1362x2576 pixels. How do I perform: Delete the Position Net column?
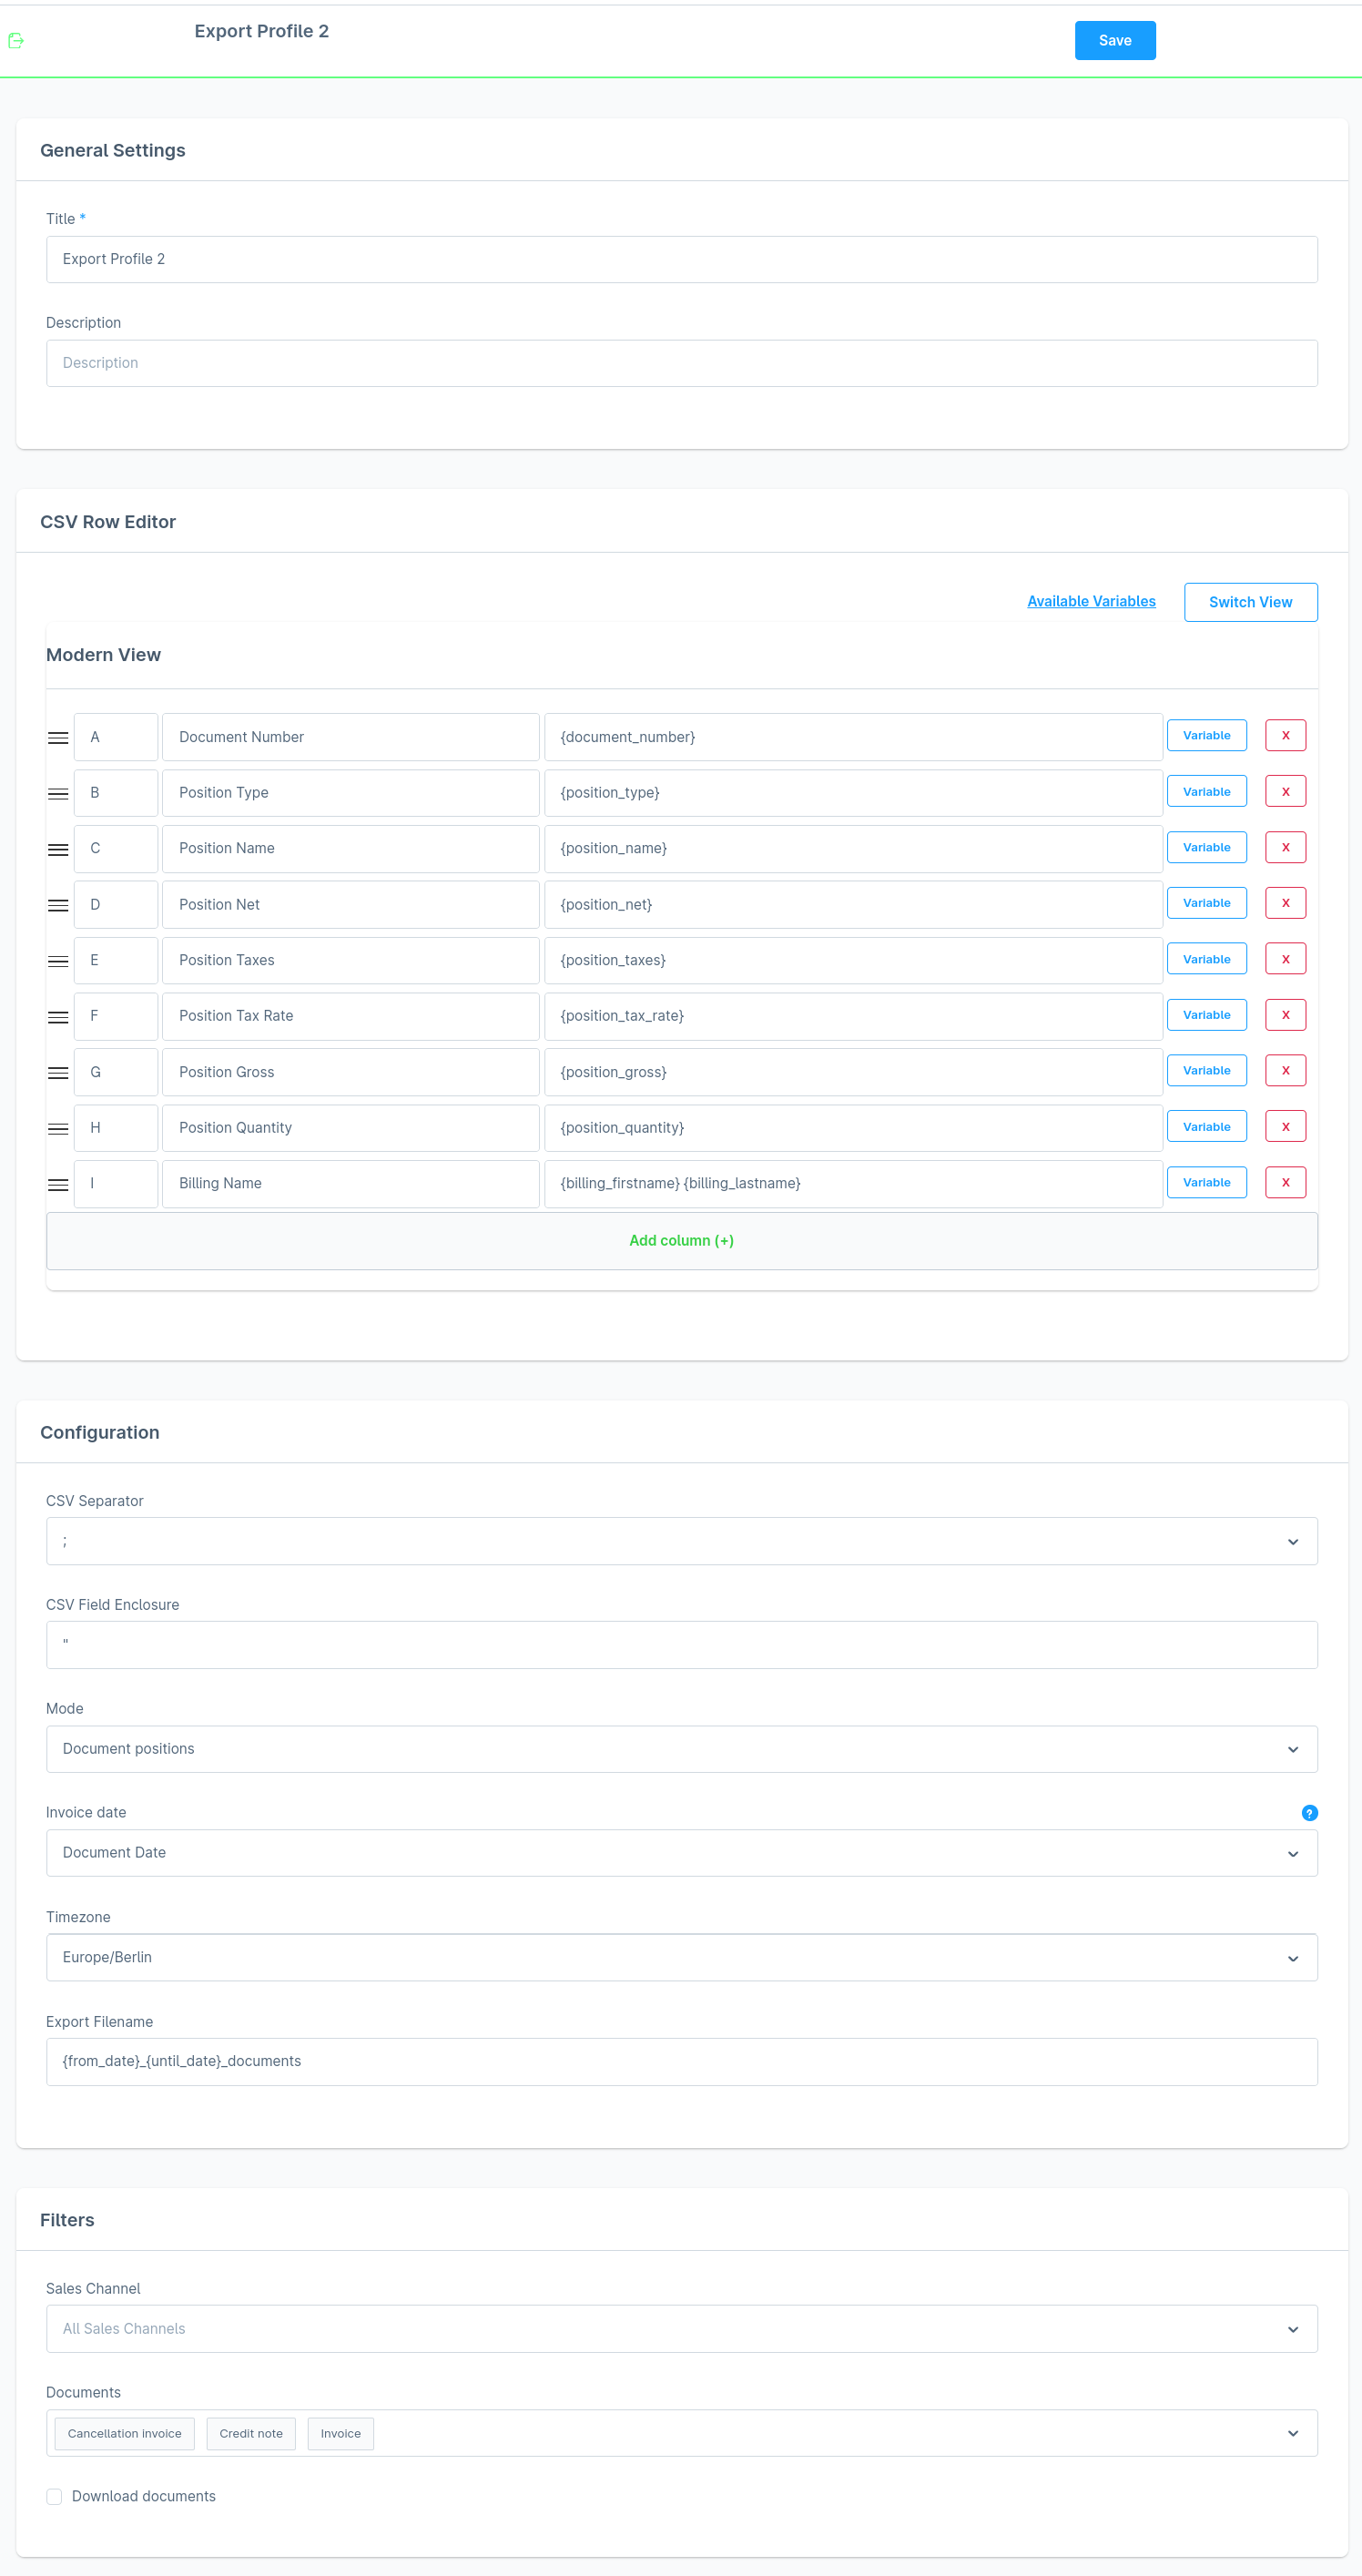point(1285,904)
